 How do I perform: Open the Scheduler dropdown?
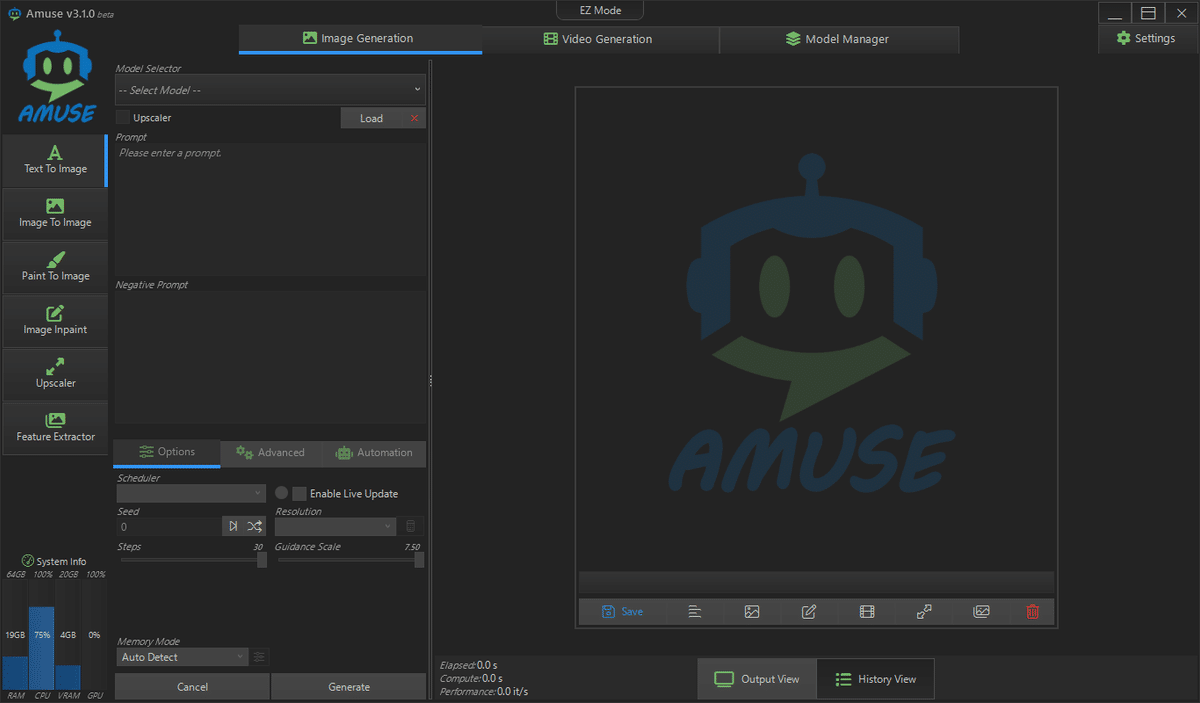click(x=190, y=492)
